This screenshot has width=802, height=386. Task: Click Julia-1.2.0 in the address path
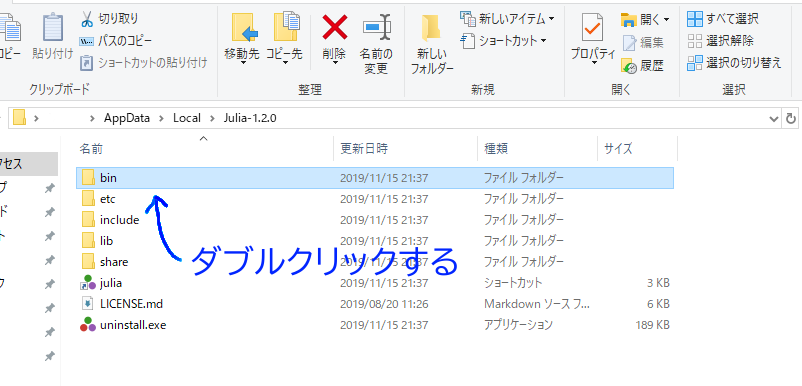[x=250, y=118]
